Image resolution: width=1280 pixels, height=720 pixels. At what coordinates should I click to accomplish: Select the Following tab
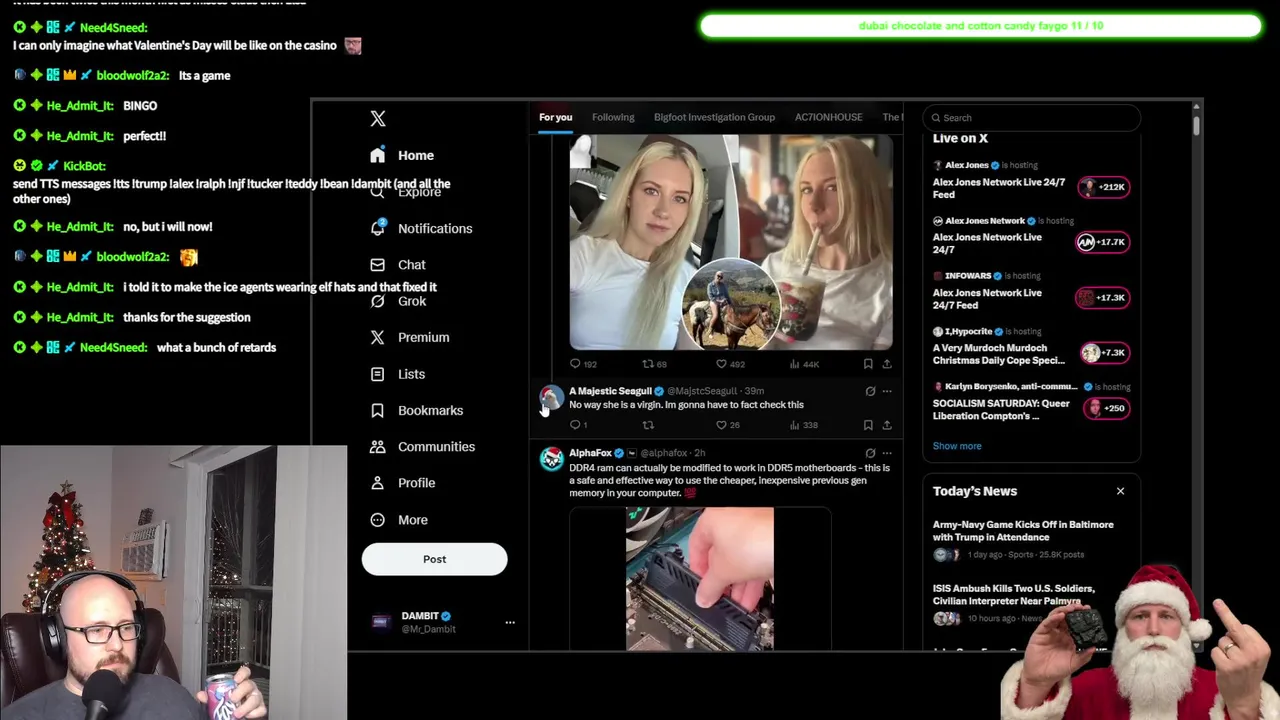(613, 117)
